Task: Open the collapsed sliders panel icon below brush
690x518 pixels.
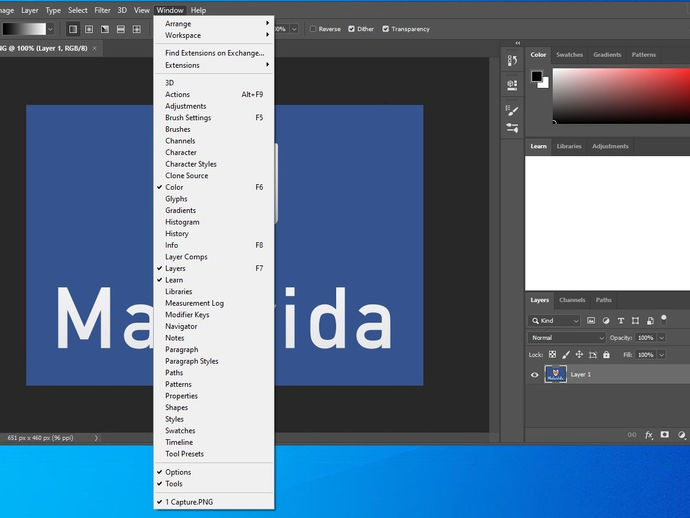Action: click(x=512, y=128)
